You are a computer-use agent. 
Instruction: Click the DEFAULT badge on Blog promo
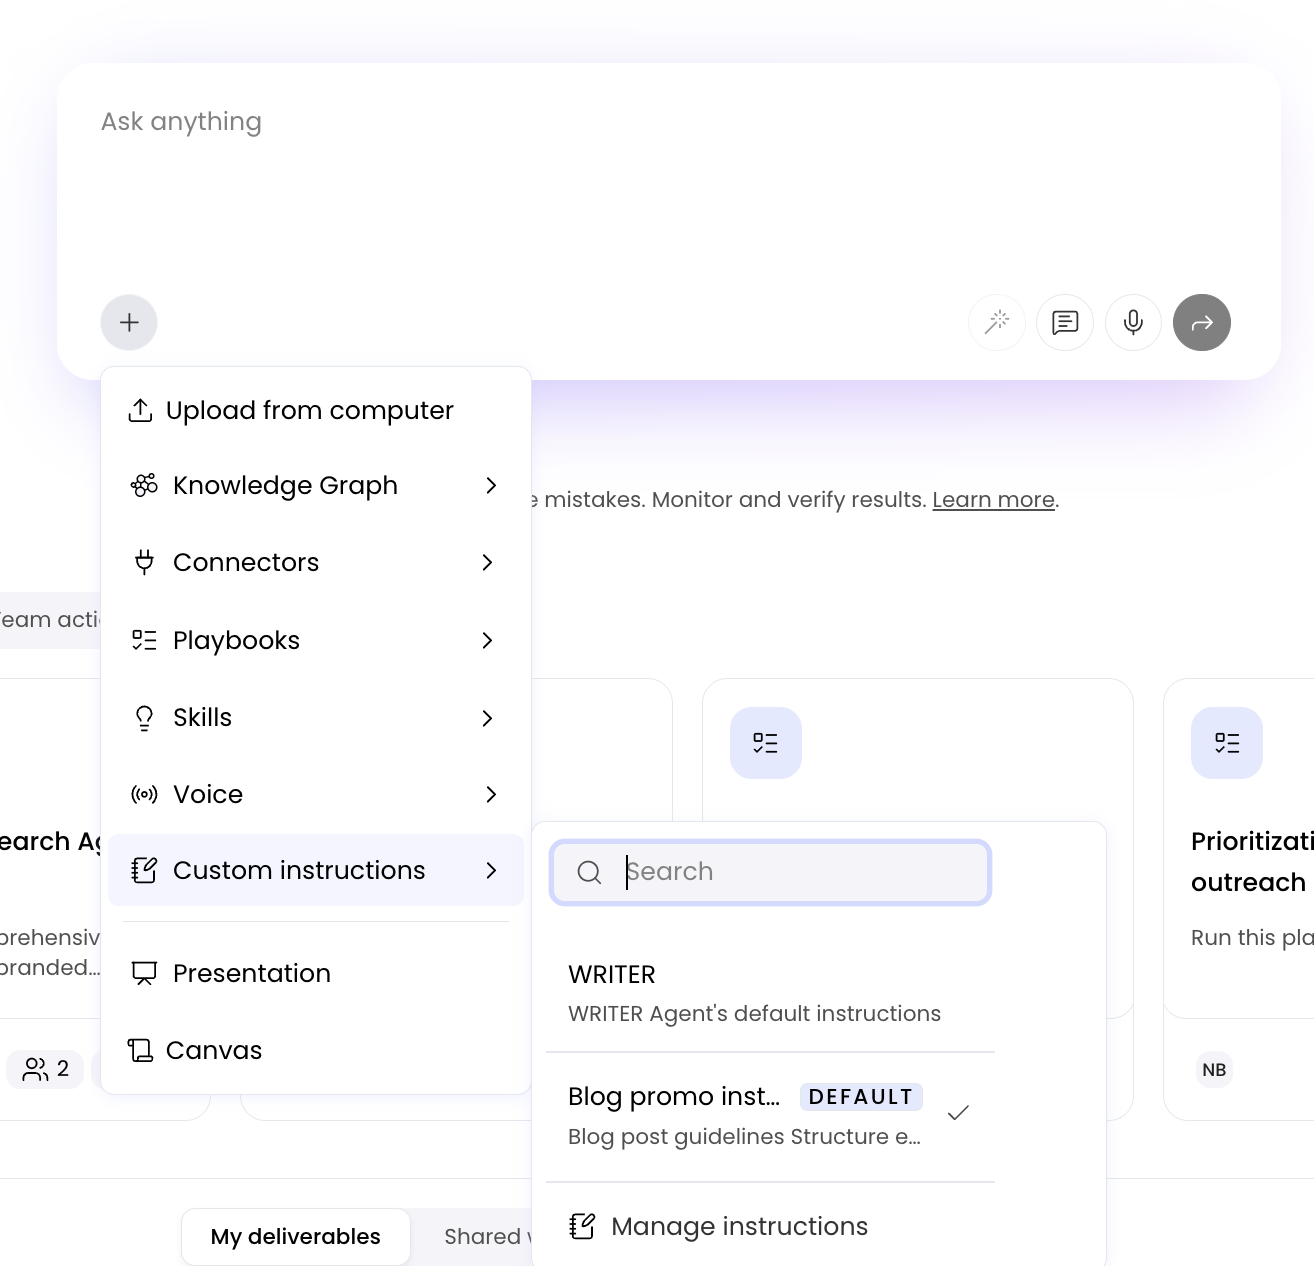(861, 1097)
